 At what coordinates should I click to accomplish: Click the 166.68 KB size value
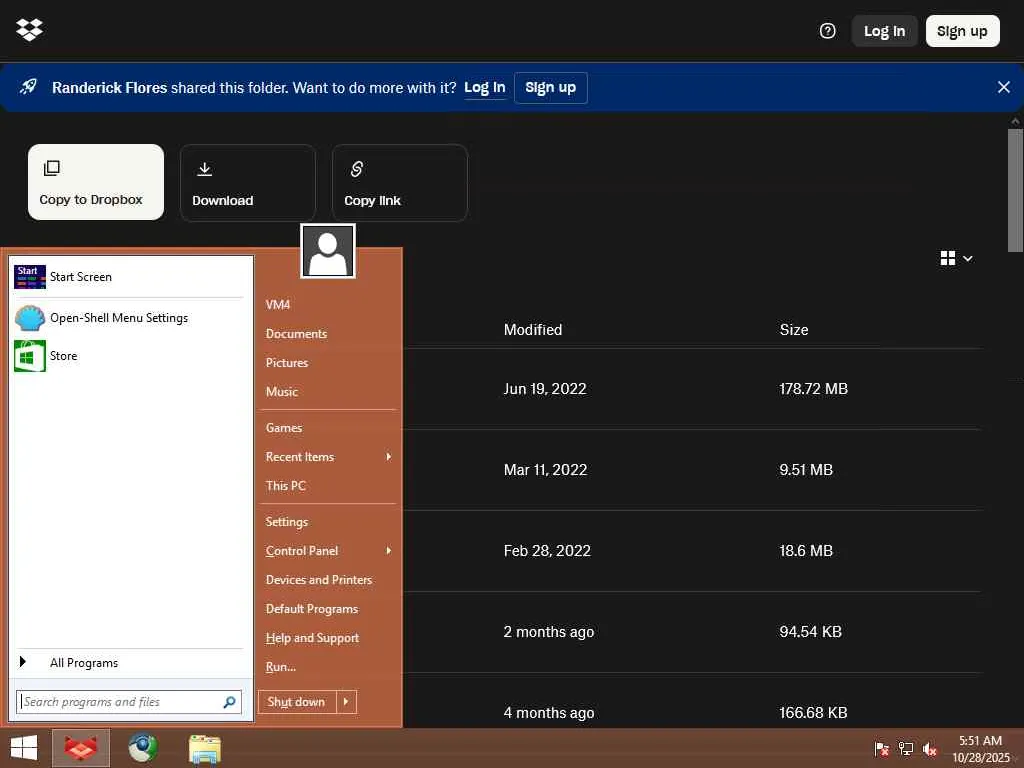tap(813, 713)
